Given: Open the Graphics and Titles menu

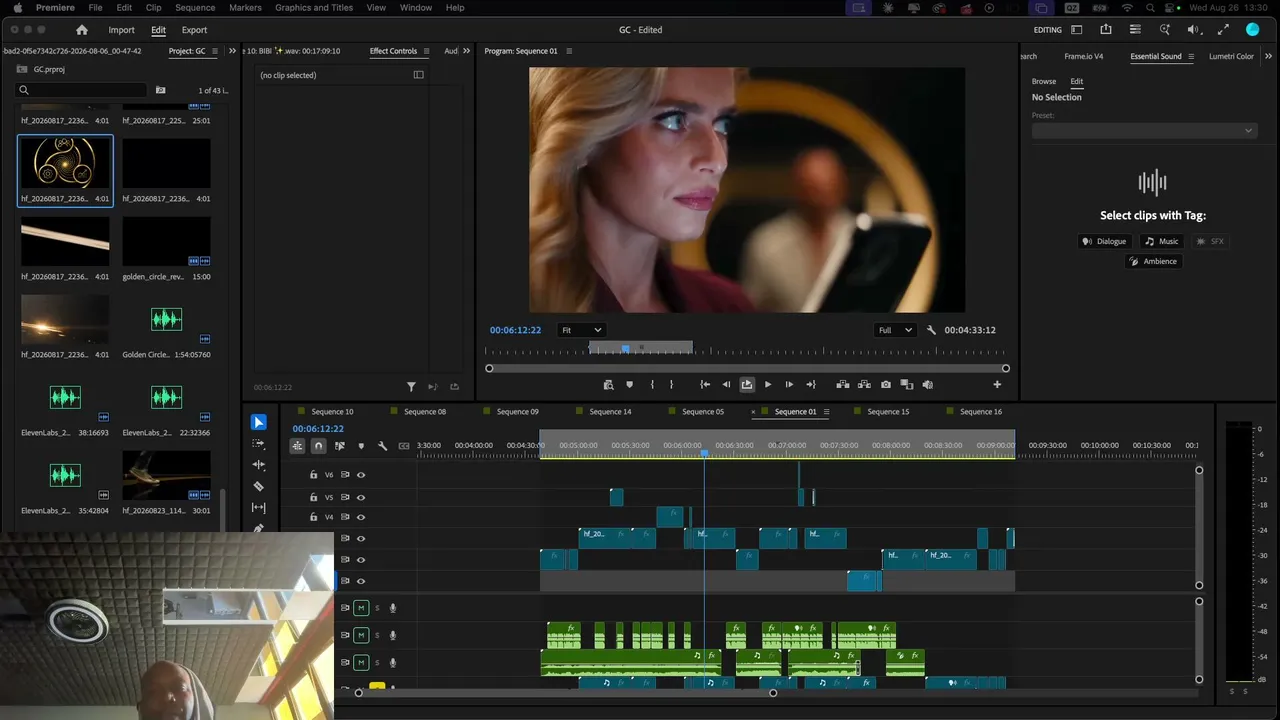Looking at the screenshot, I should (x=314, y=7).
